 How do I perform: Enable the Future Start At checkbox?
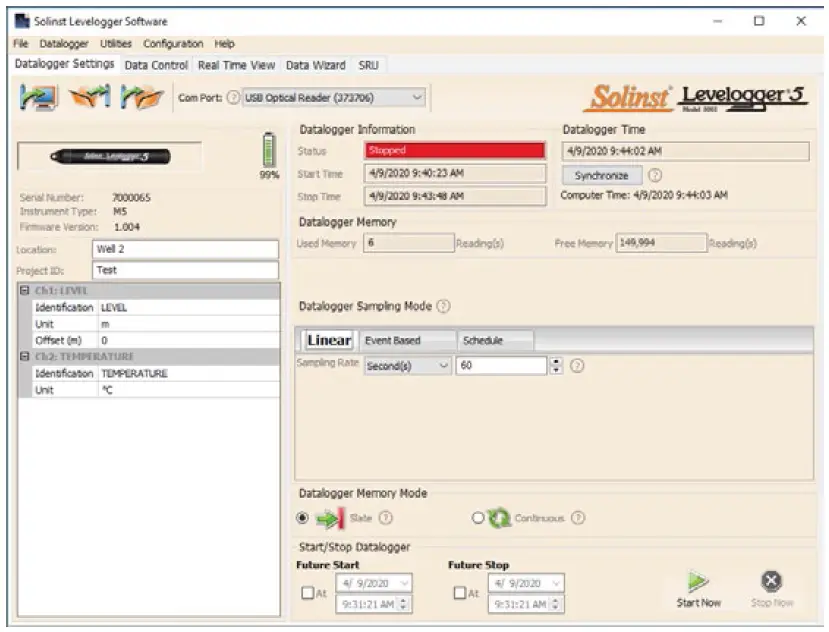308,593
